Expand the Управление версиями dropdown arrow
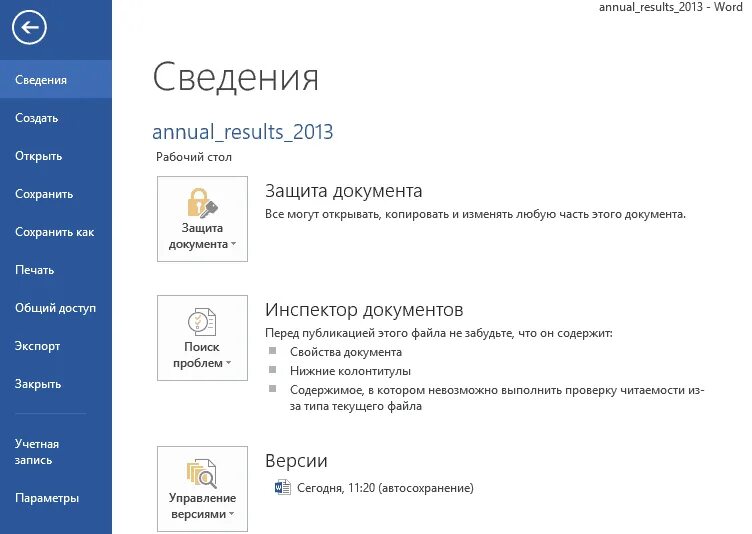The image size is (752, 534). [232, 514]
